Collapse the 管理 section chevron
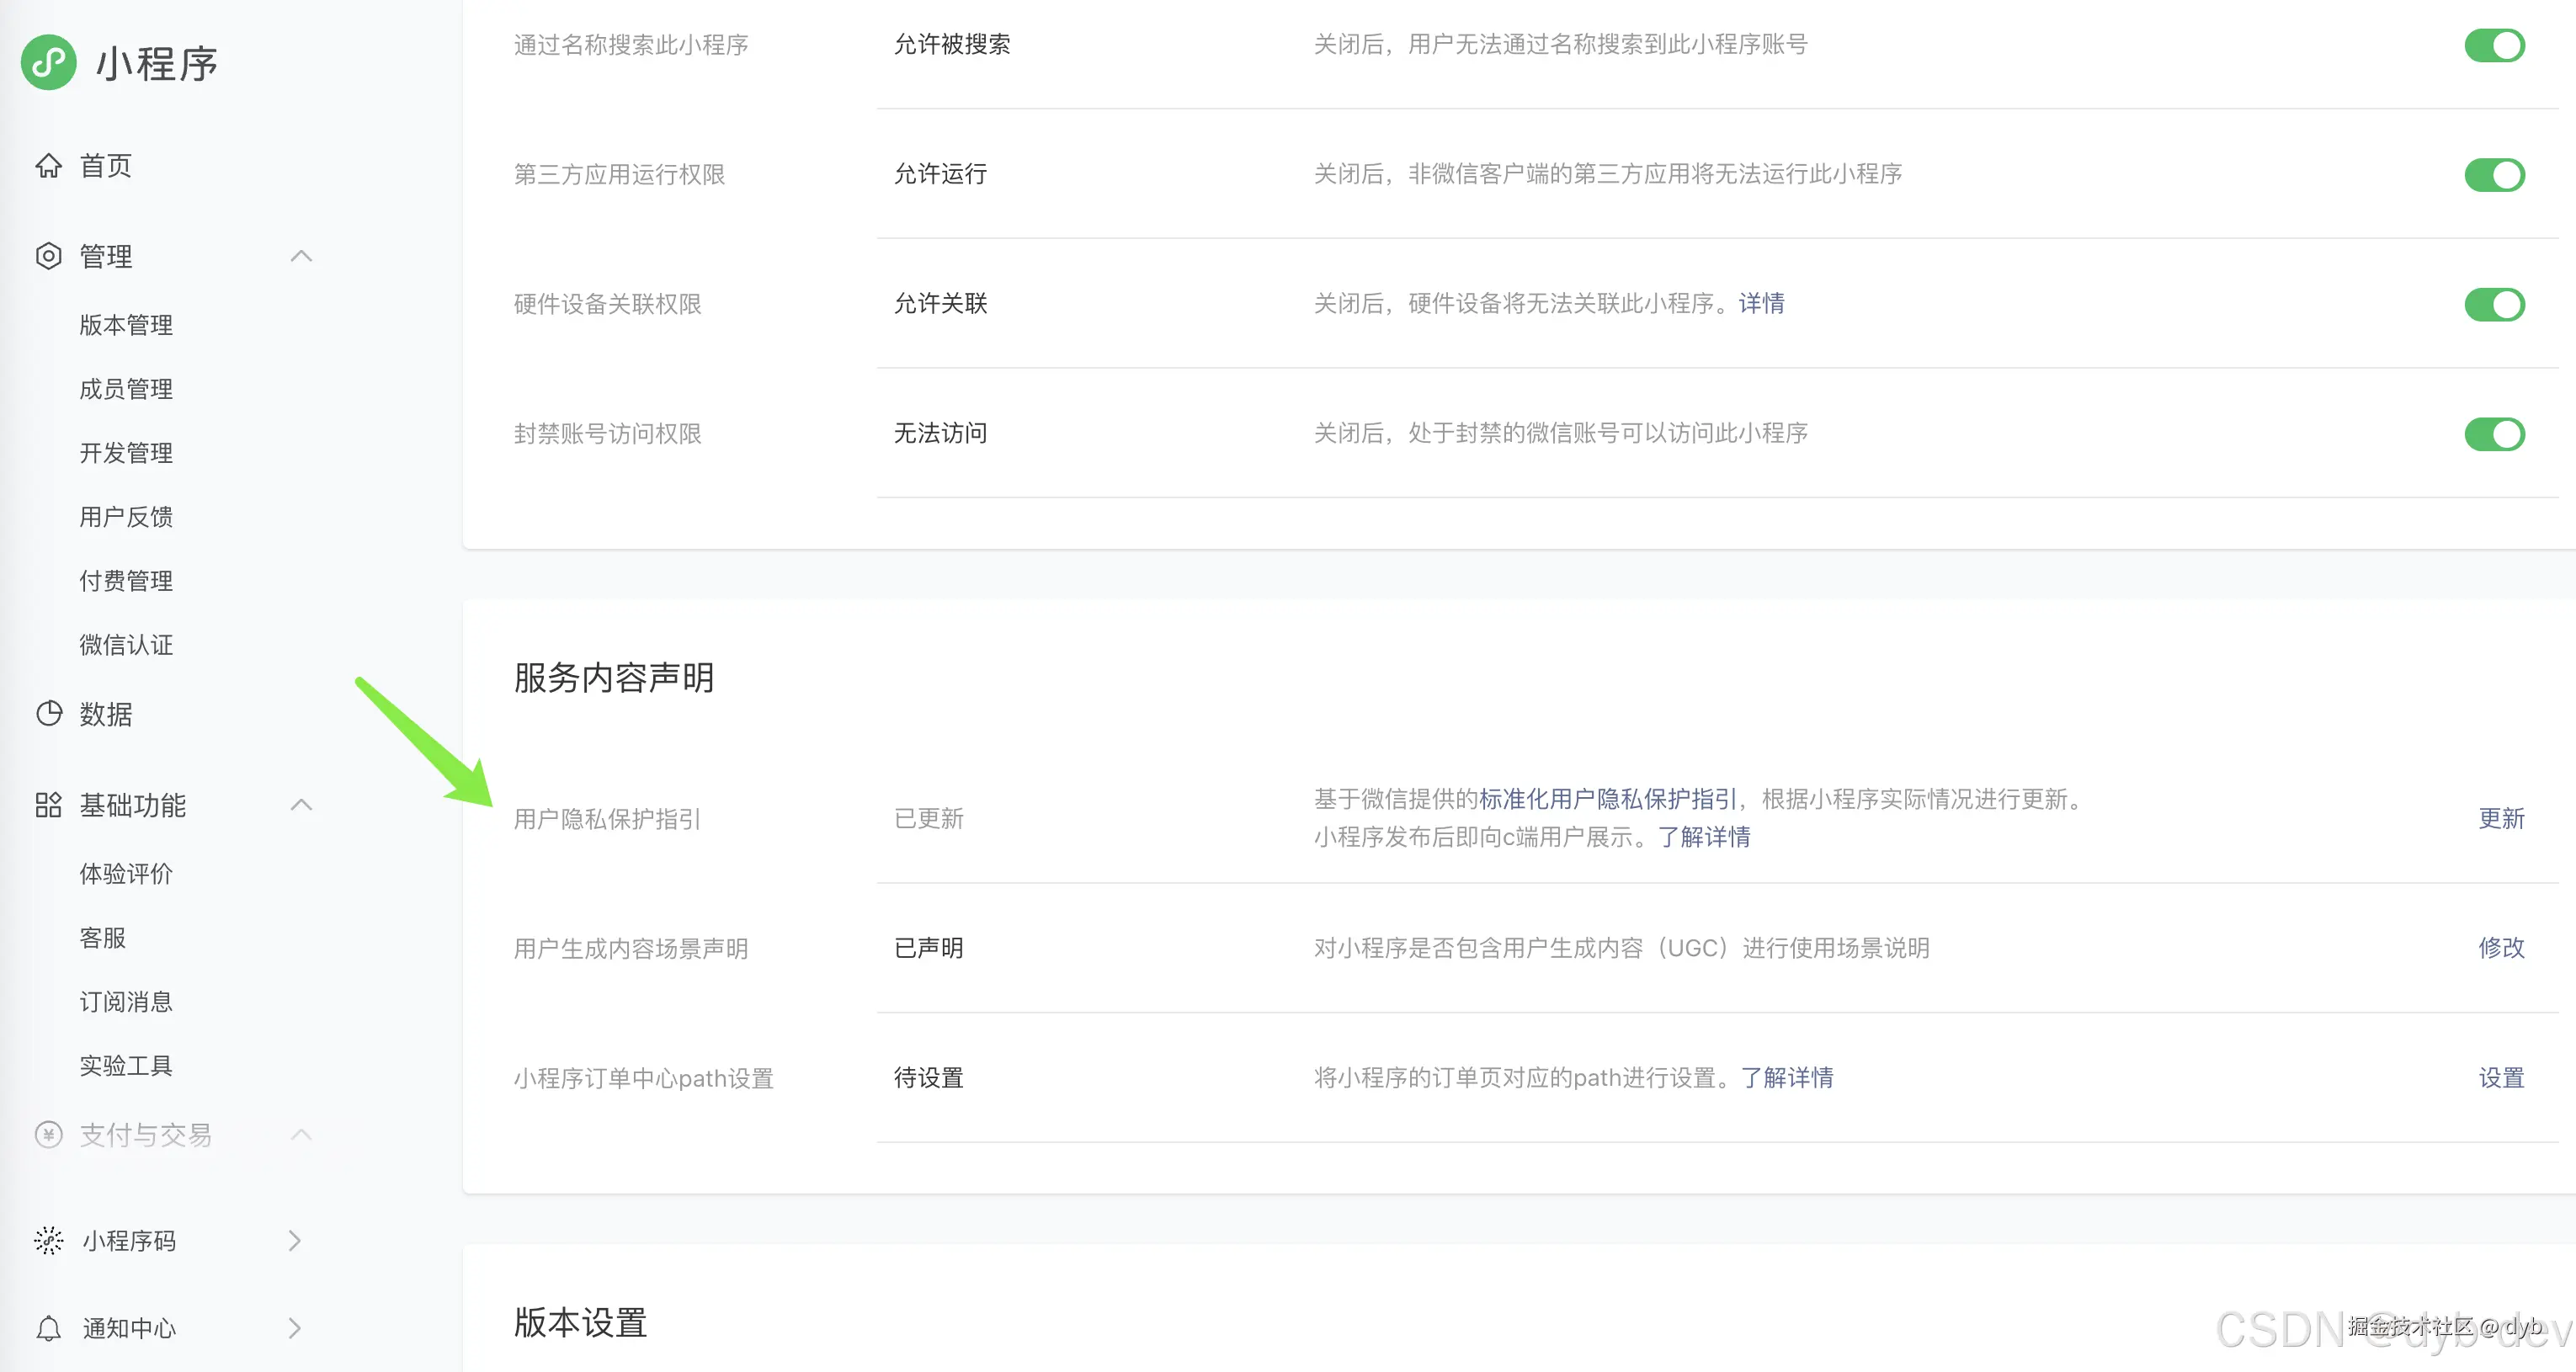Image resolution: width=2576 pixels, height=1372 pixels. point(301,256)
